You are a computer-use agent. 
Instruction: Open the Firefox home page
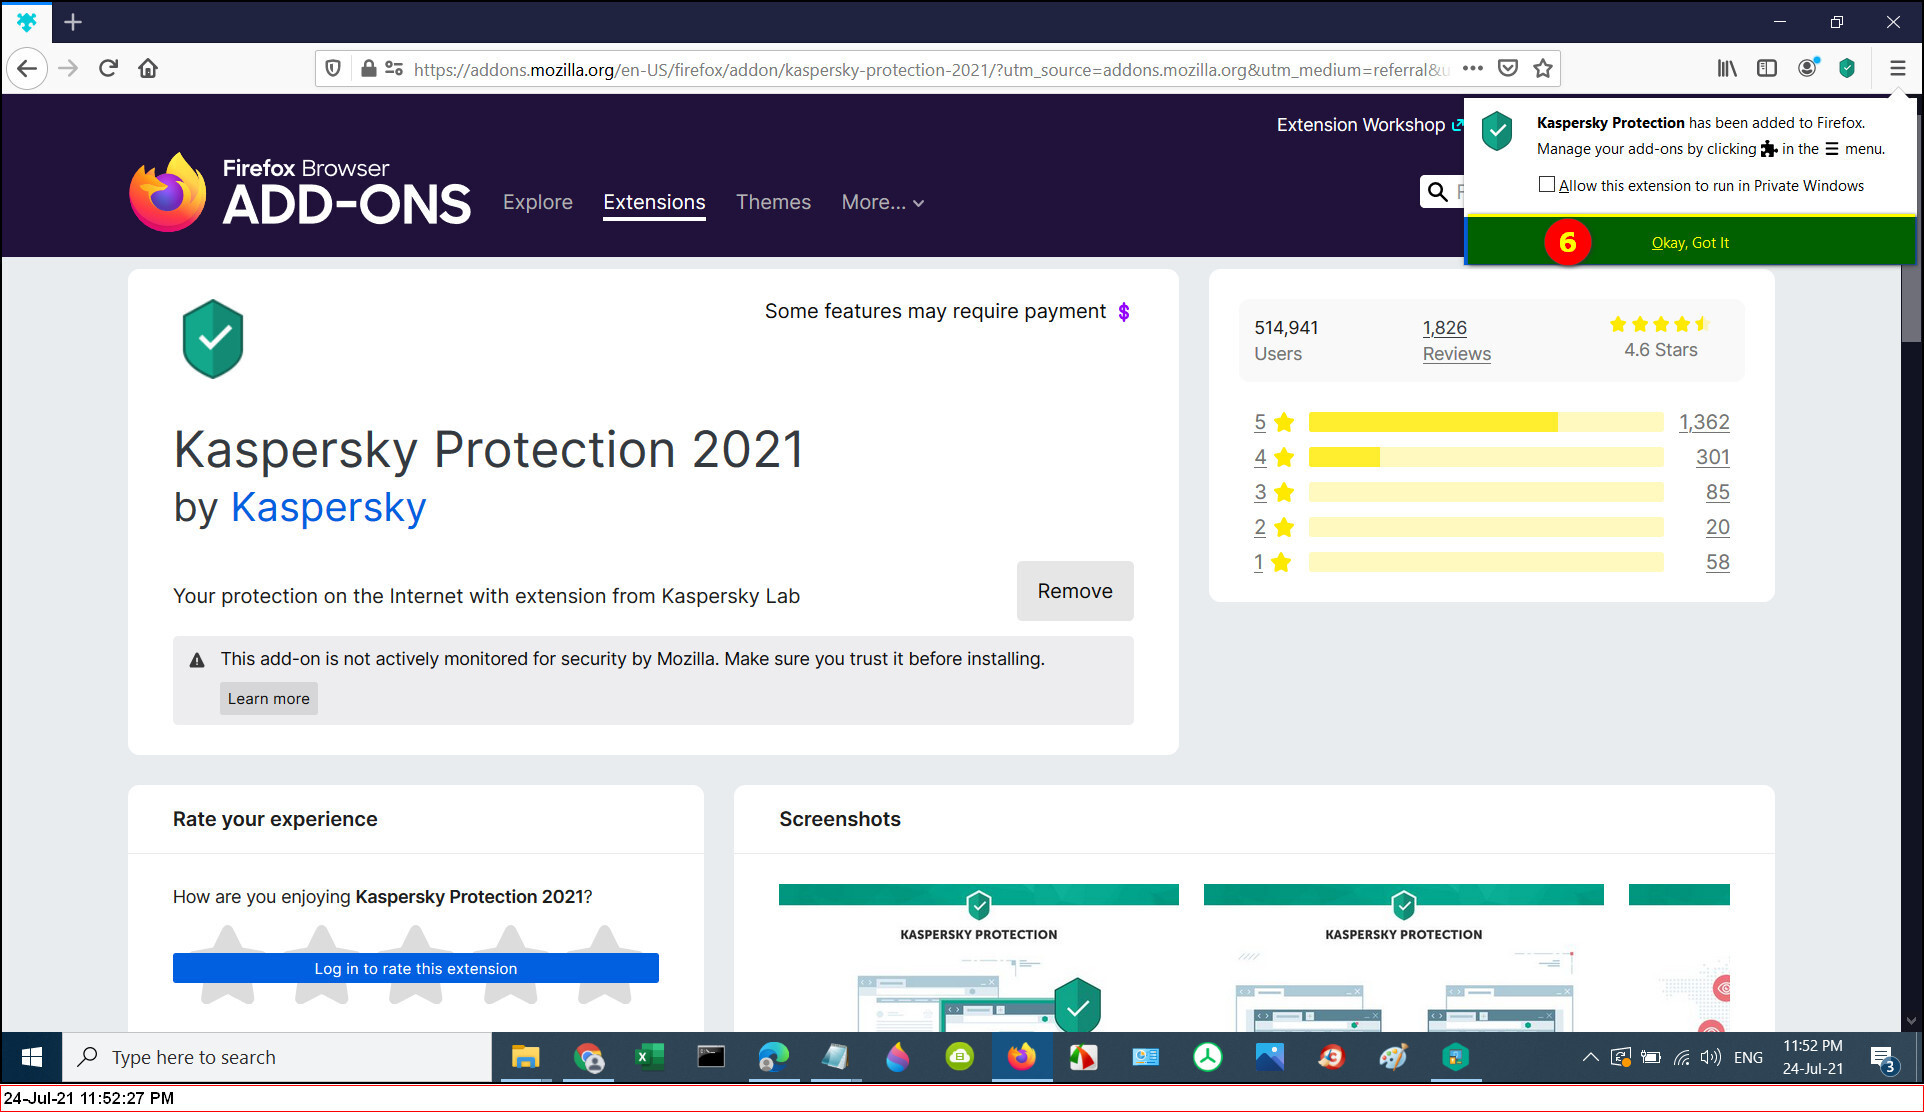coord(148,69)
